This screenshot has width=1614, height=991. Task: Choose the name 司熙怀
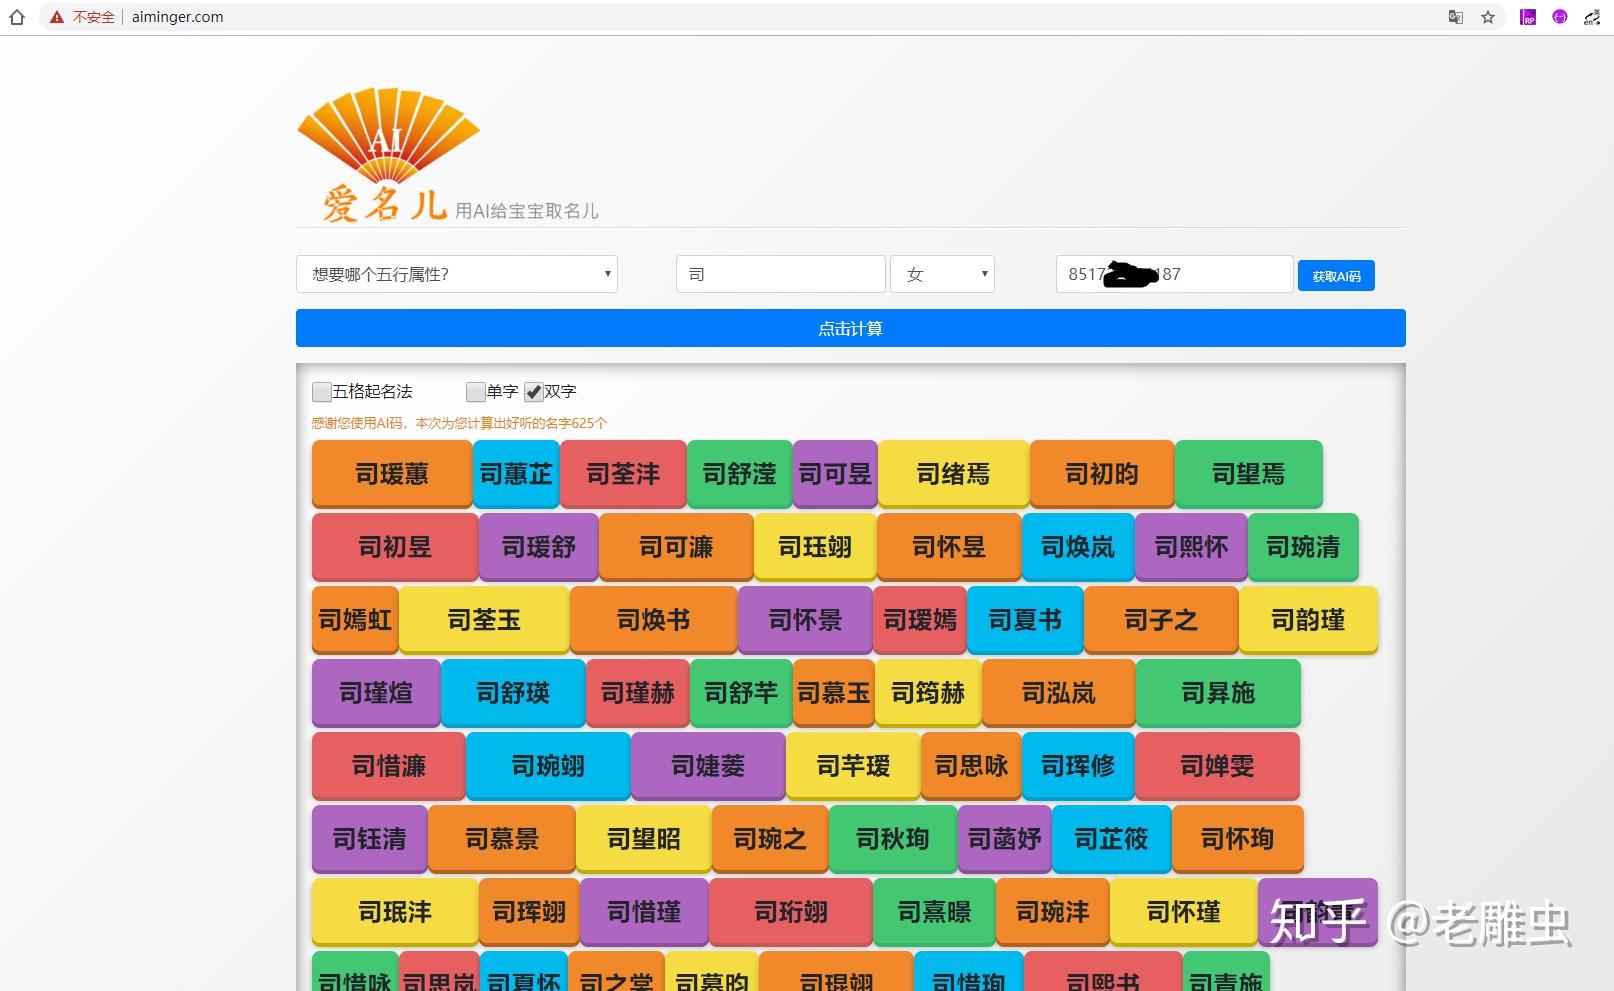point(1191,547)
